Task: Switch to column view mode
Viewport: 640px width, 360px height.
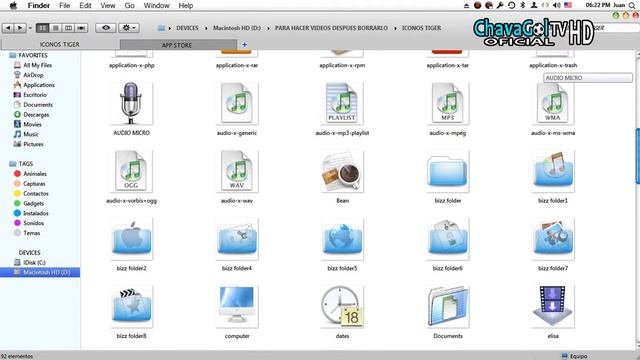Action: point(69,28)
